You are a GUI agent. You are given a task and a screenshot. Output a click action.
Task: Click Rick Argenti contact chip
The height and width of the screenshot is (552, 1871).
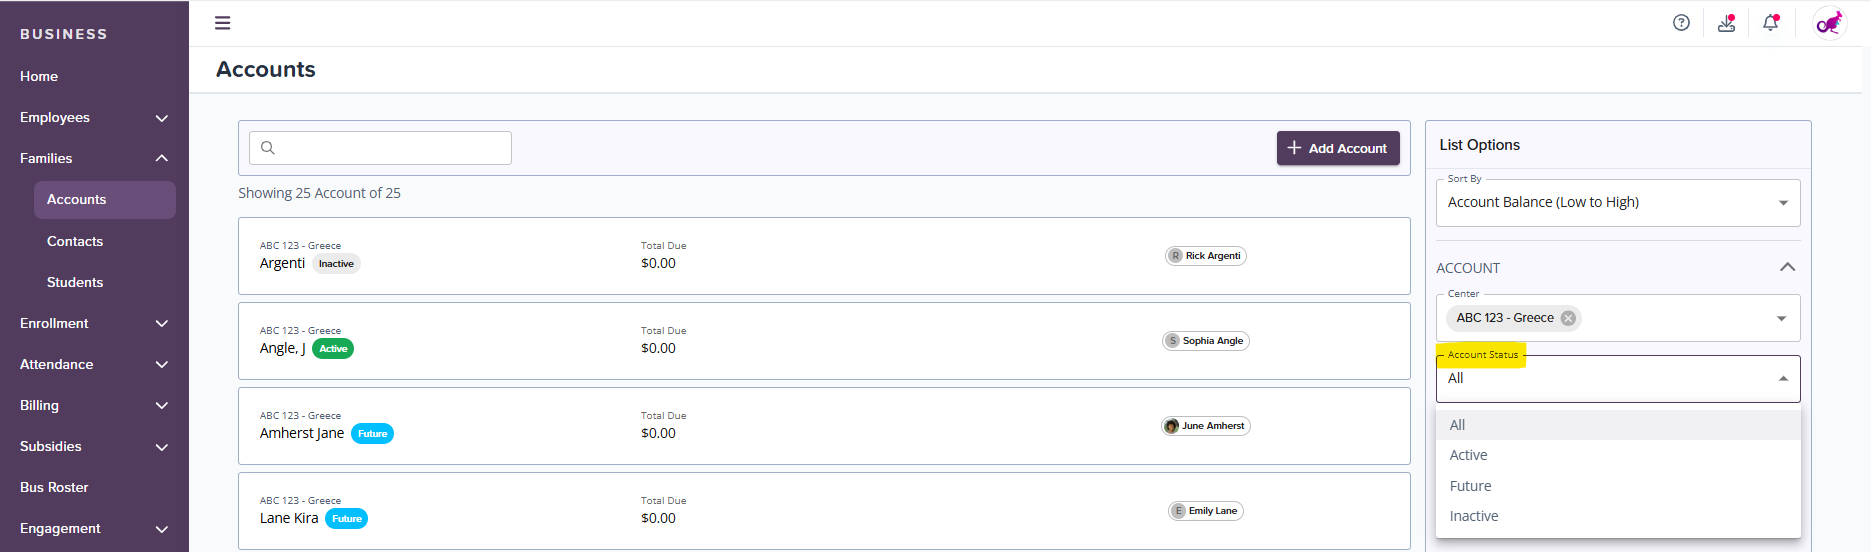click(1205, 256)
